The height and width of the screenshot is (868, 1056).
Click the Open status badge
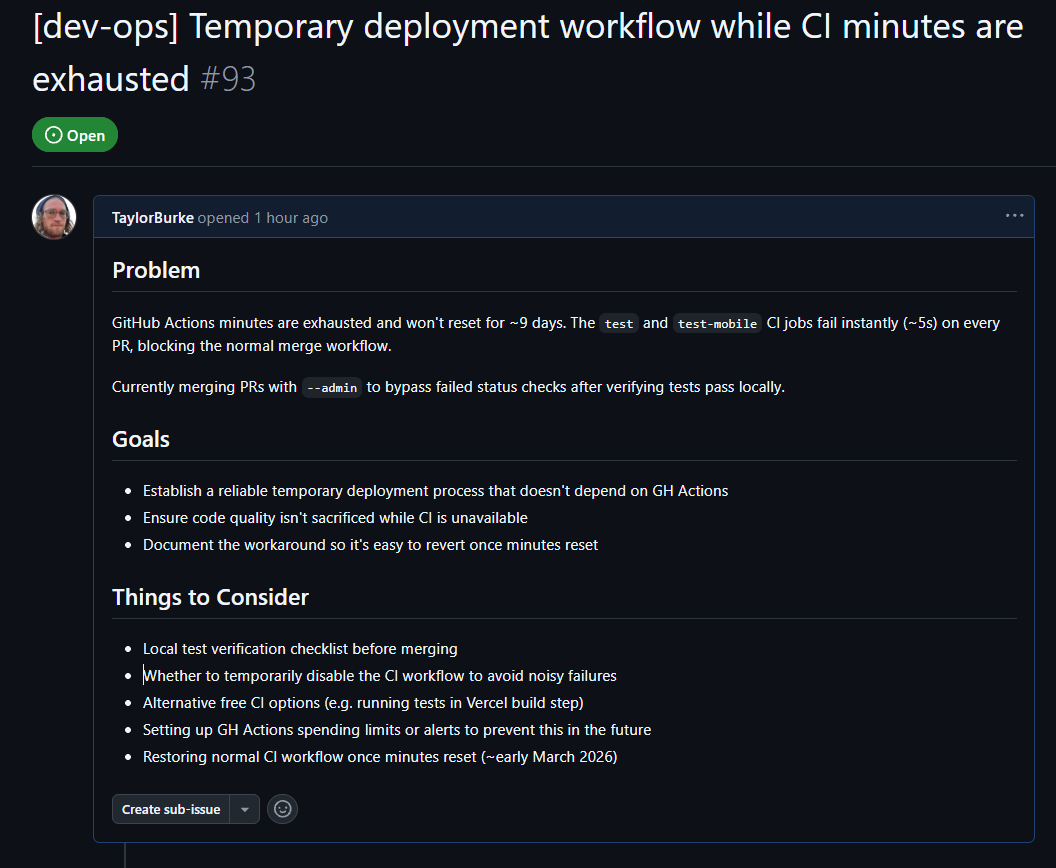click(x=74, y=134)
